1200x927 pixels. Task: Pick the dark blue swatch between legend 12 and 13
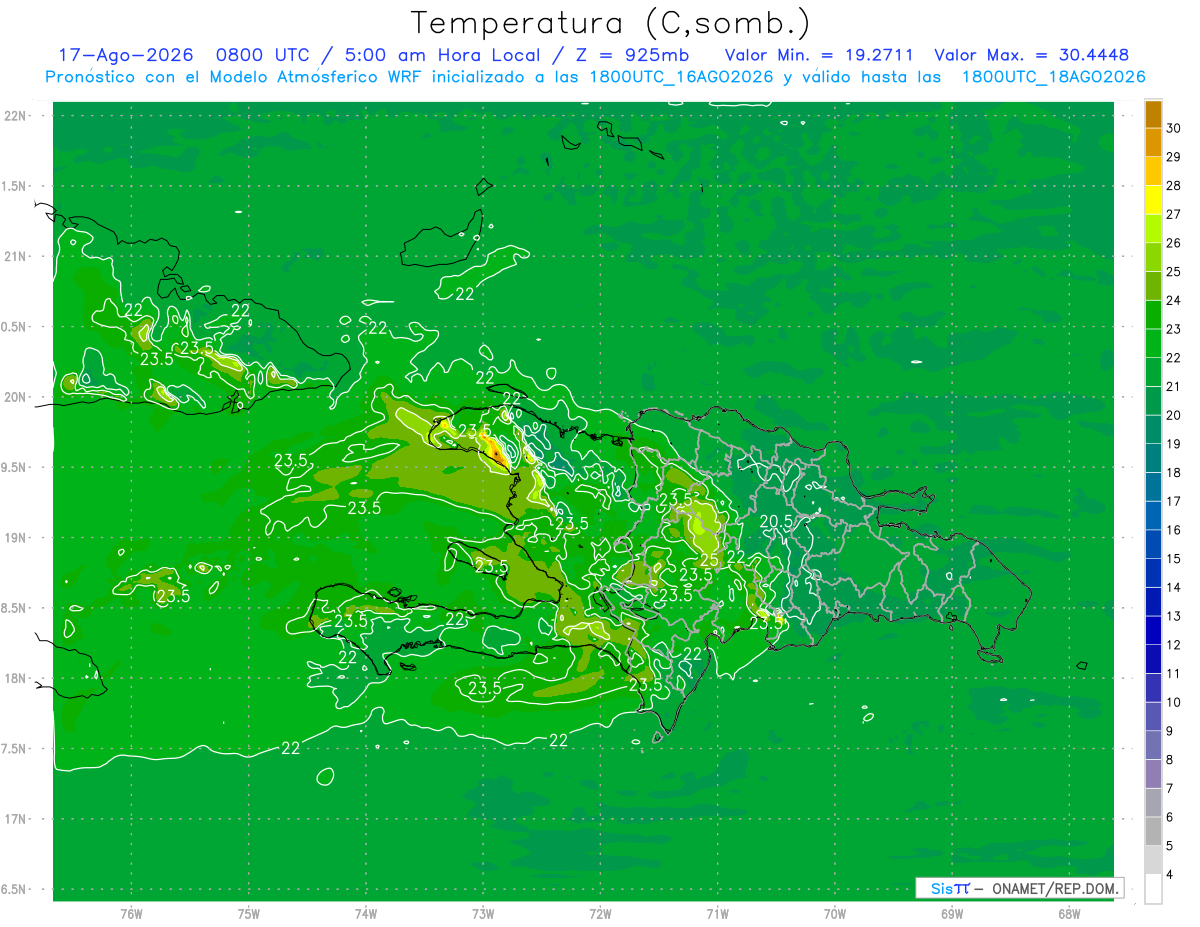pos(1153,630)
